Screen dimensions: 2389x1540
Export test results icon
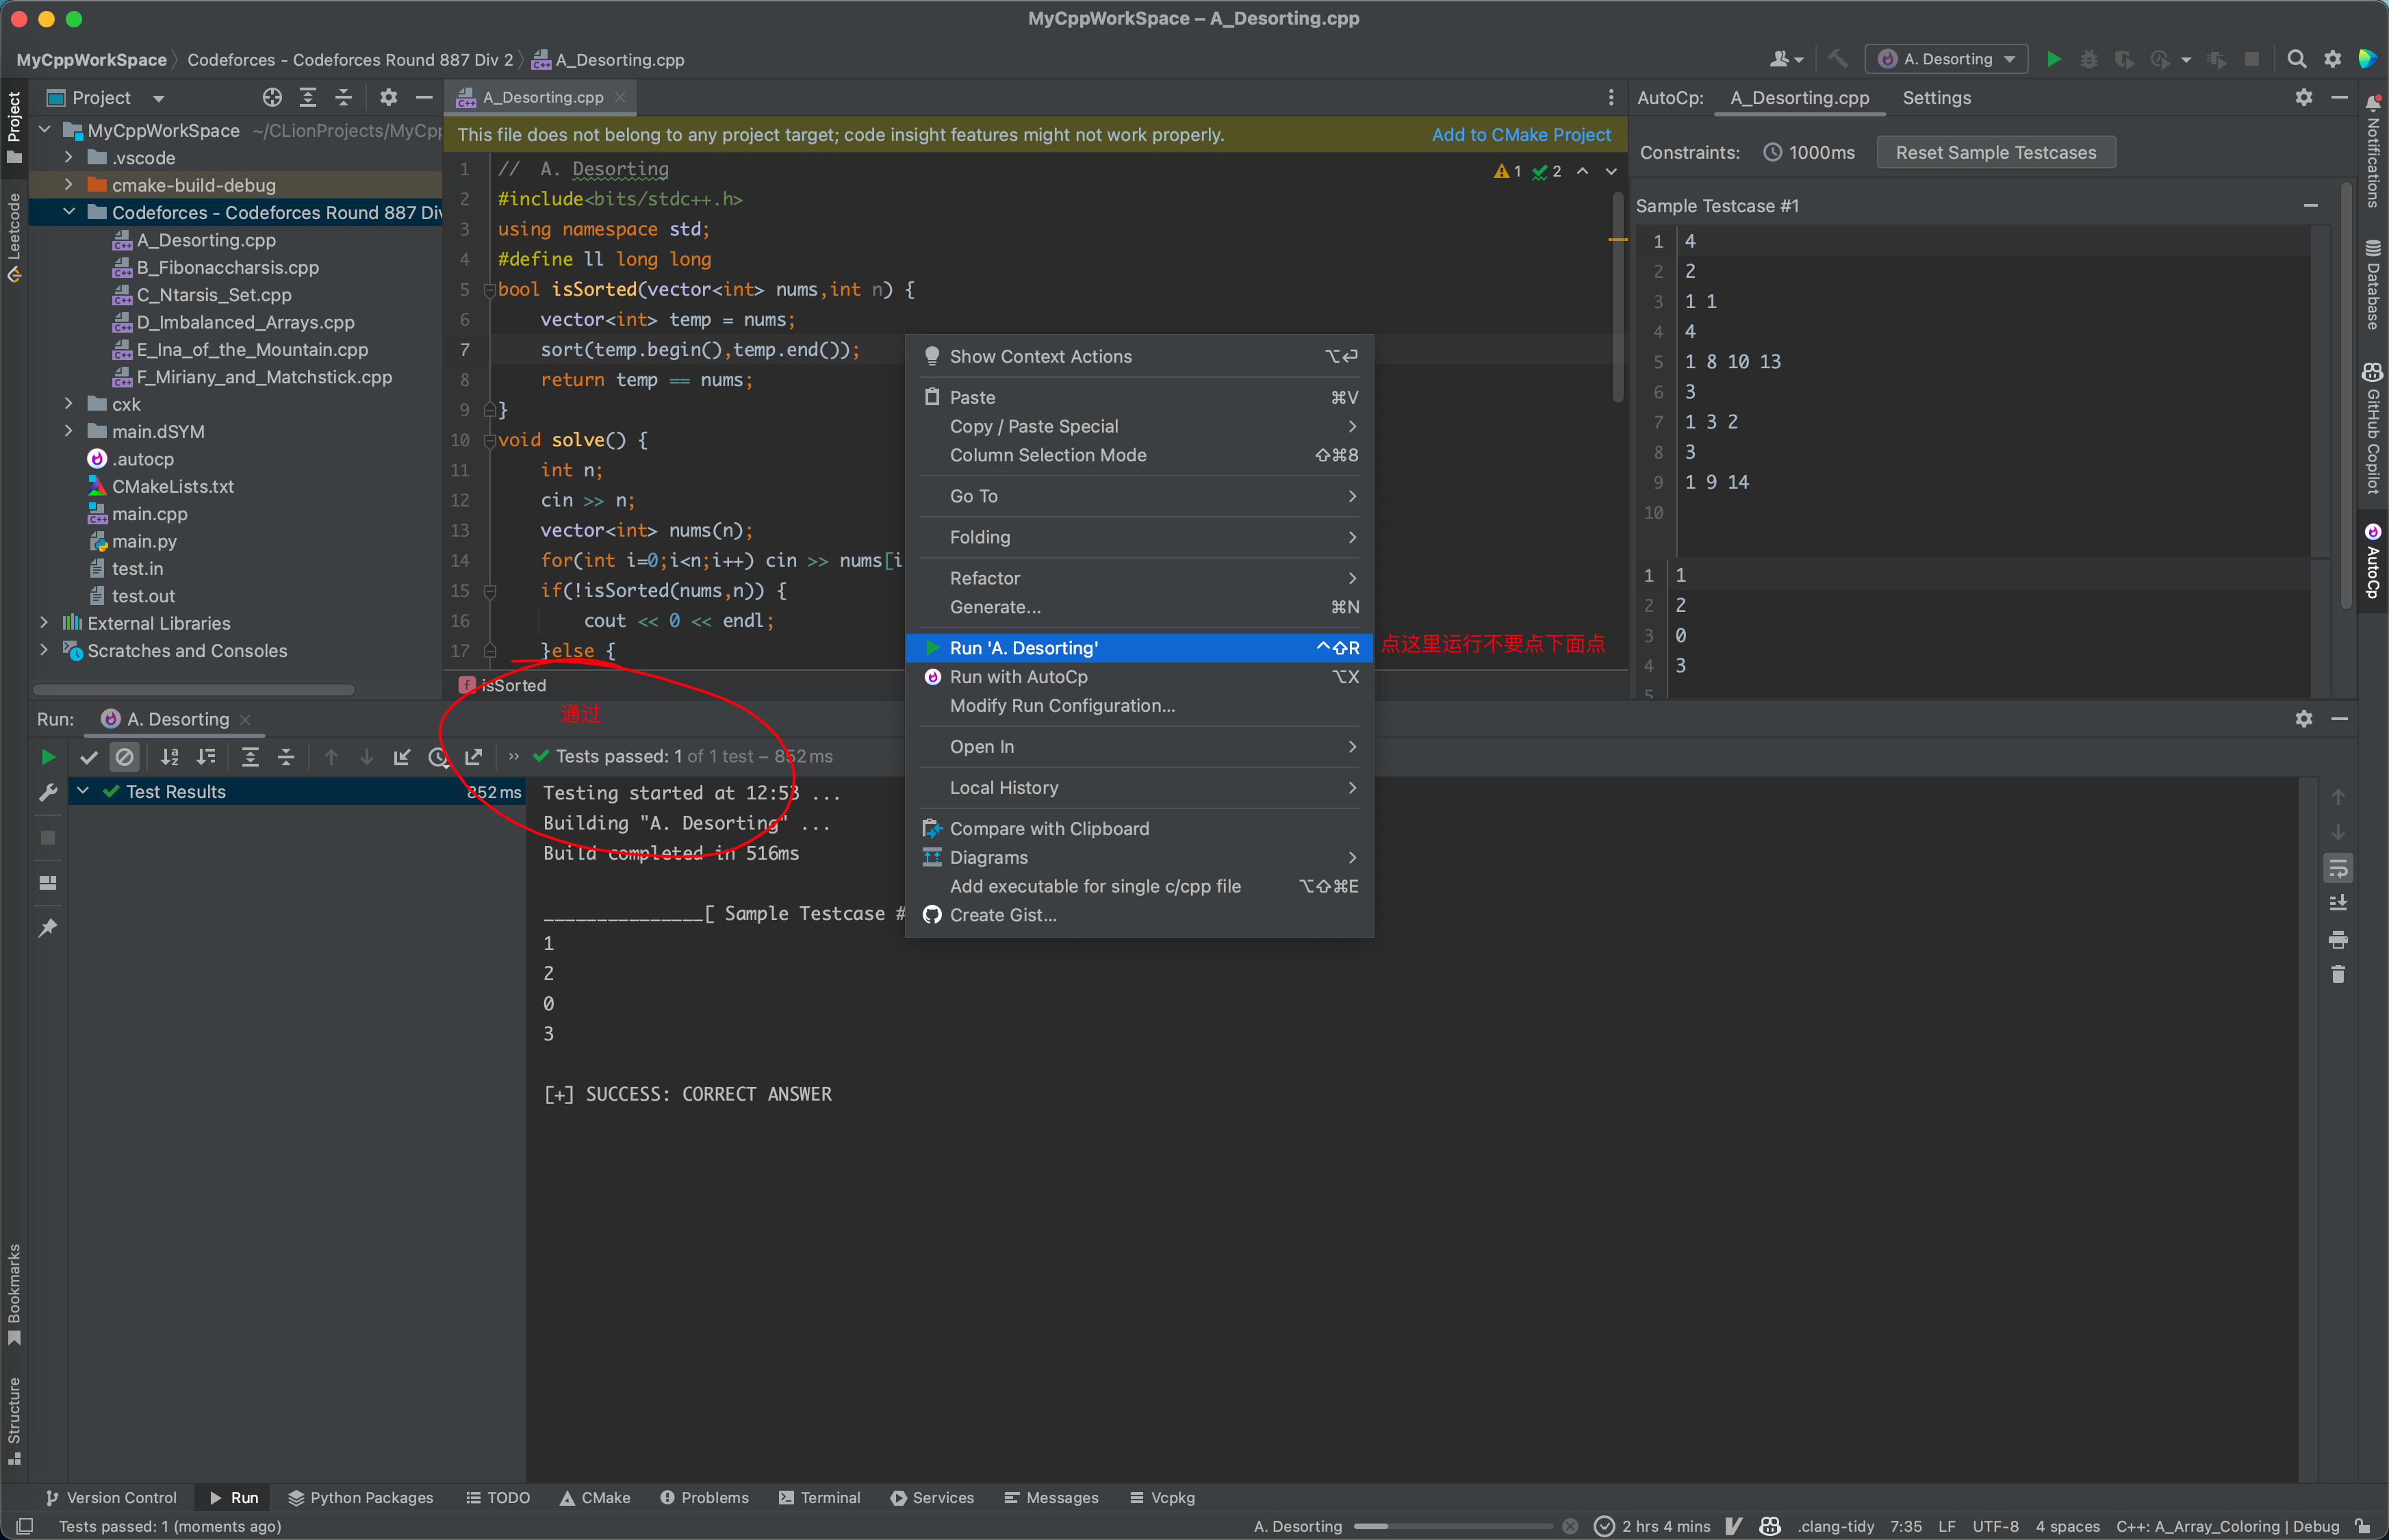coord(474,757)
